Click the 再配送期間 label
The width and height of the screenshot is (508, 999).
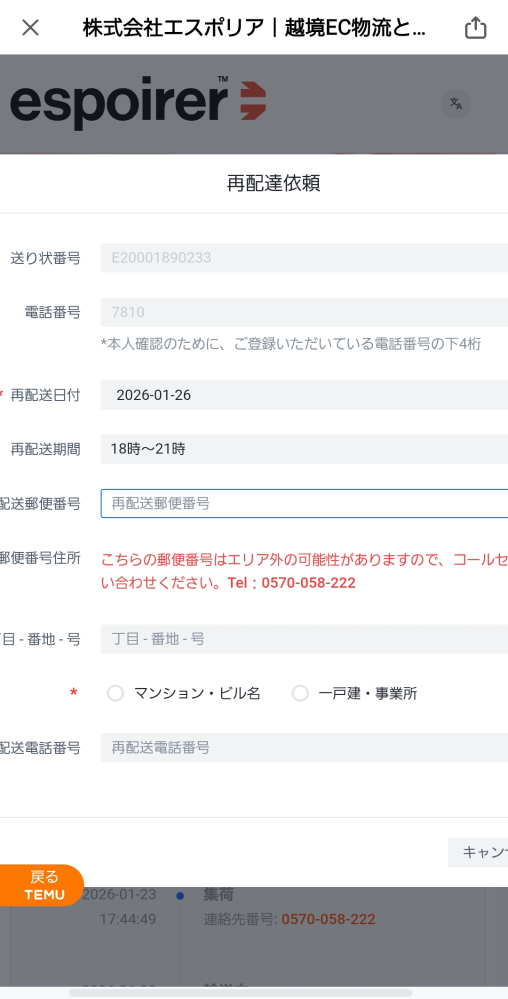point(45,449)
